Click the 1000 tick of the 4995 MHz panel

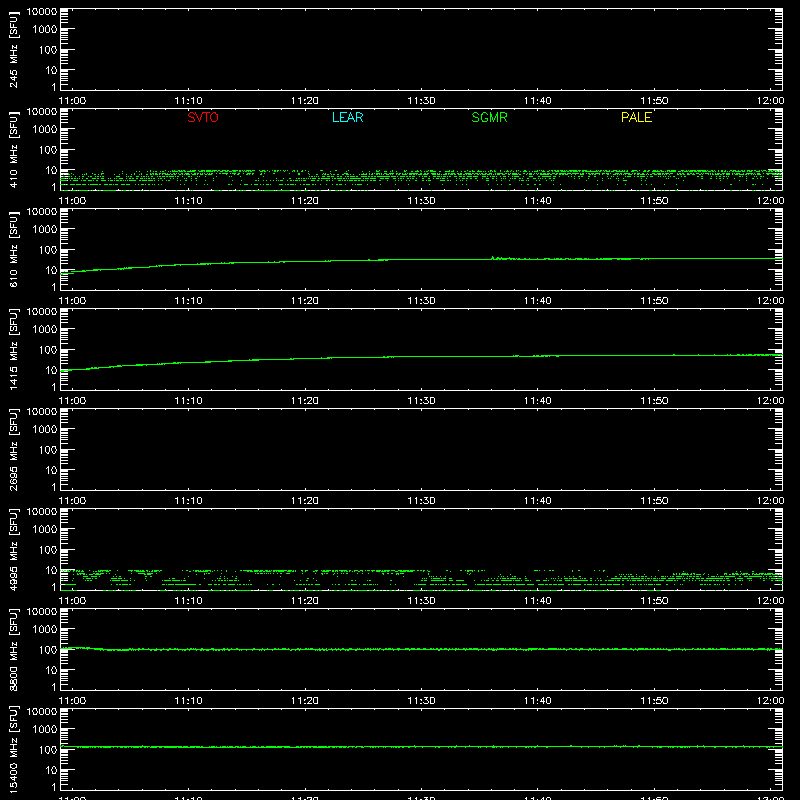45,530
